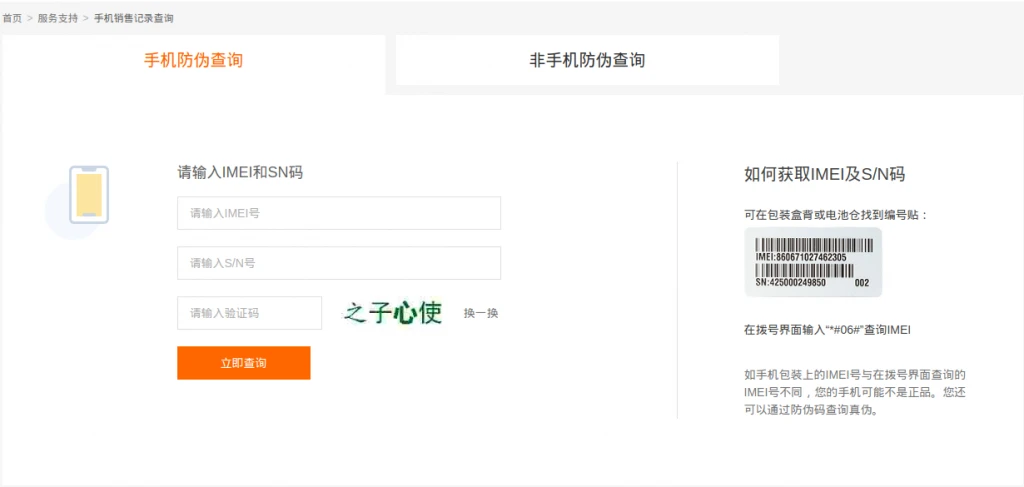Click the yellow phone illustration icon
The height and width of the screenshot is (487, 1024).
[x=88, y=195]
